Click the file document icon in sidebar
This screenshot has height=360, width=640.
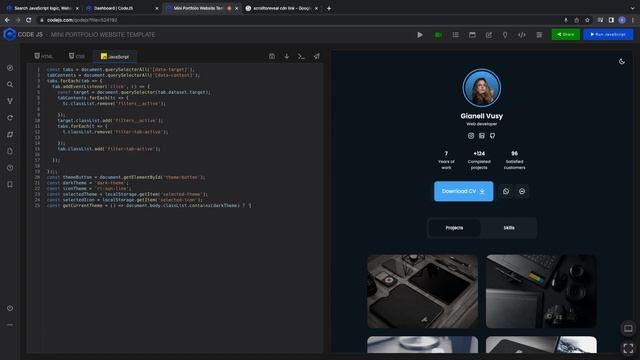click(10, 151)
